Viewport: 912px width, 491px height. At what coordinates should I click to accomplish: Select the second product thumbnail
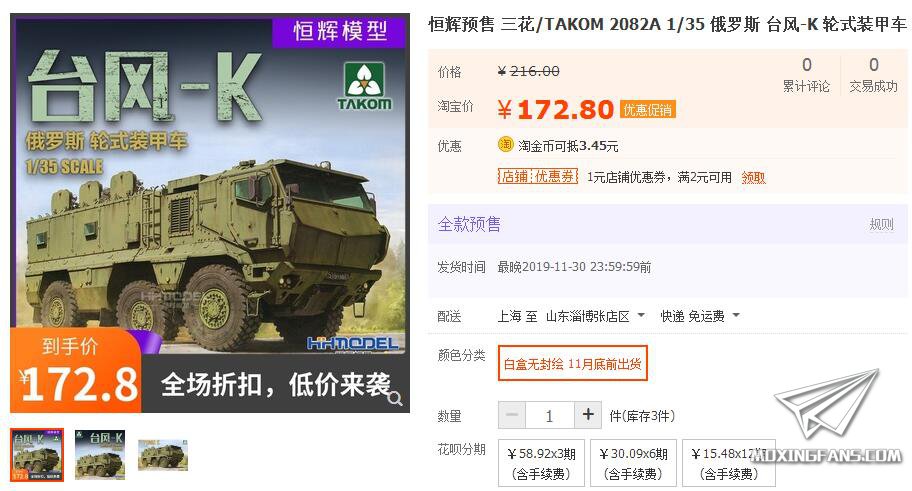tap(99, 455)
